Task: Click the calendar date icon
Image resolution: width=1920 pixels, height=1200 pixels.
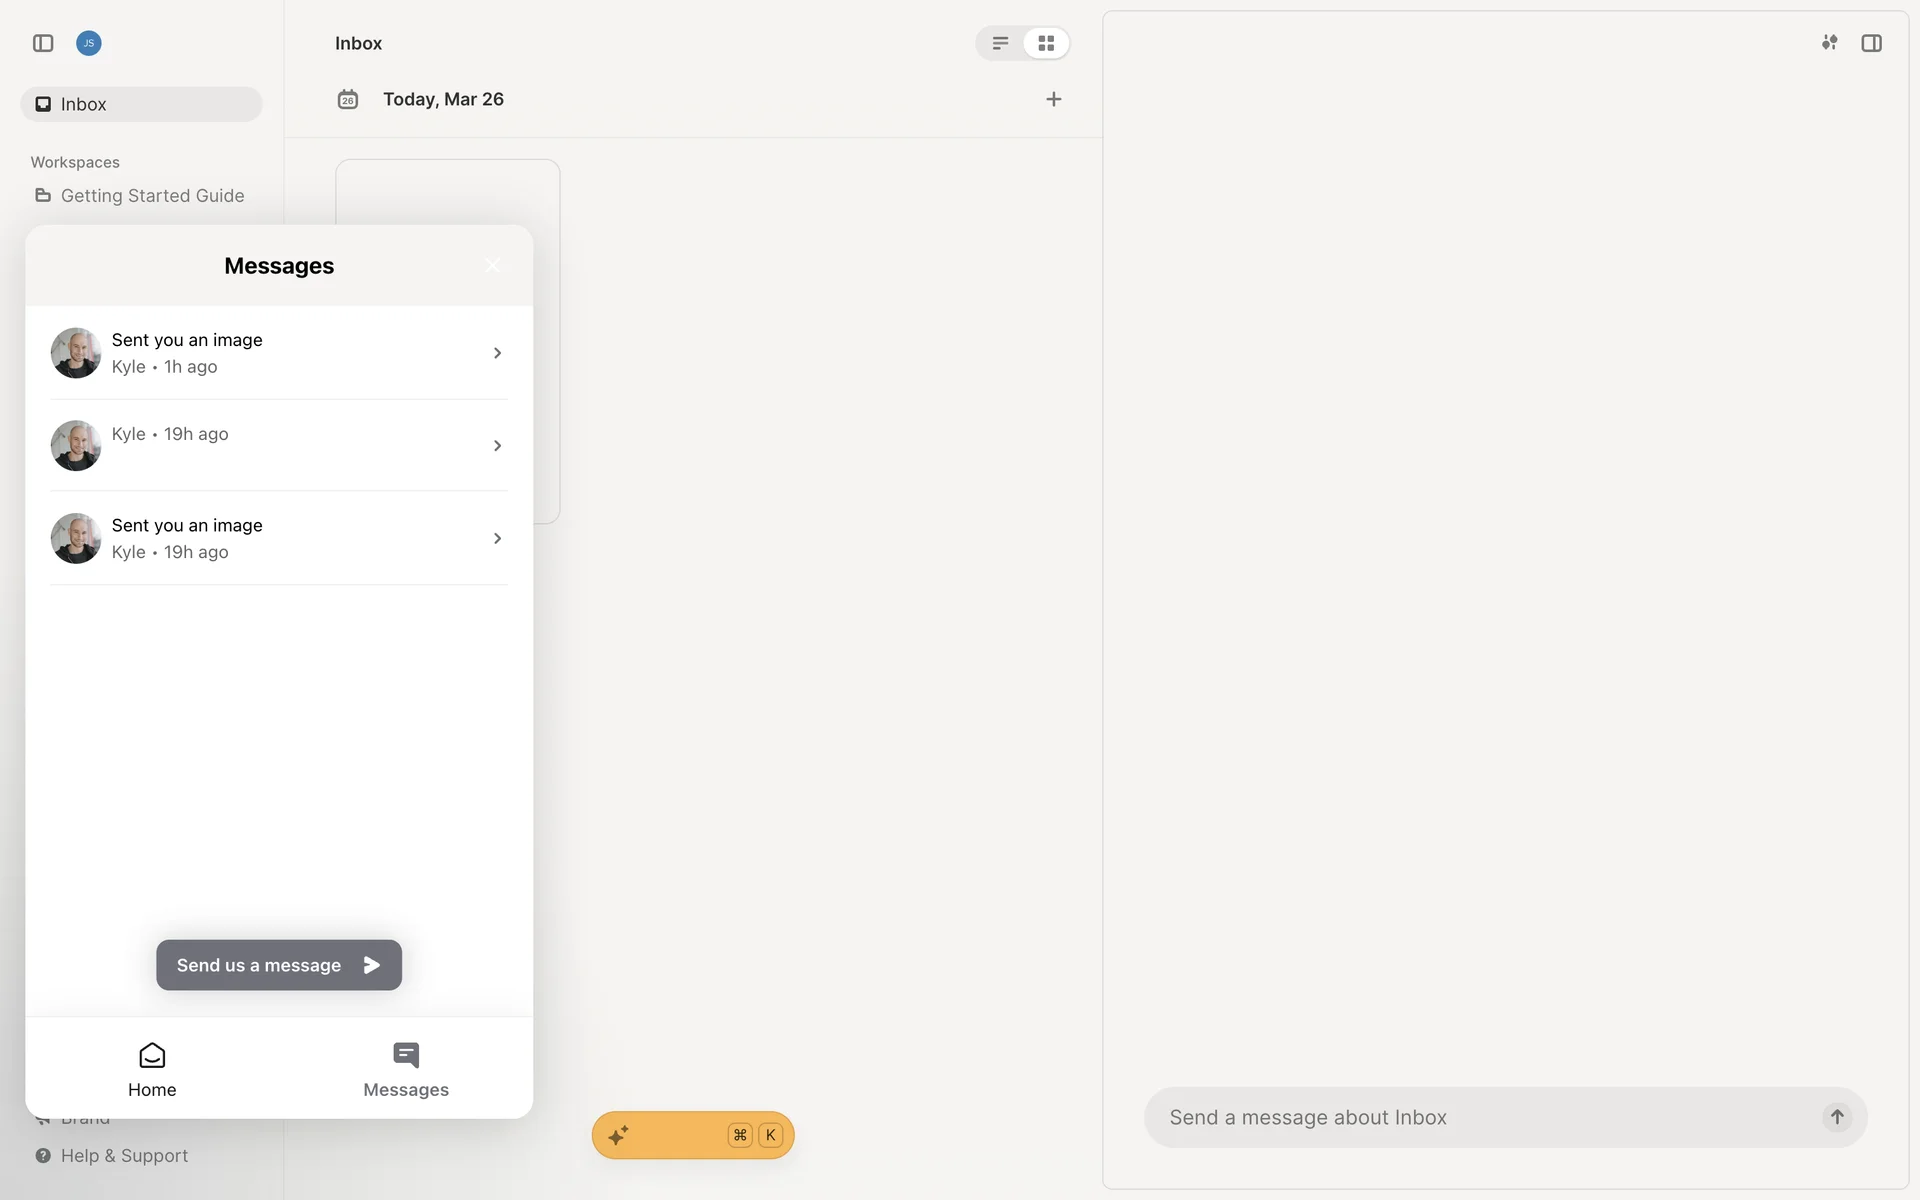Action: point(348,99)
